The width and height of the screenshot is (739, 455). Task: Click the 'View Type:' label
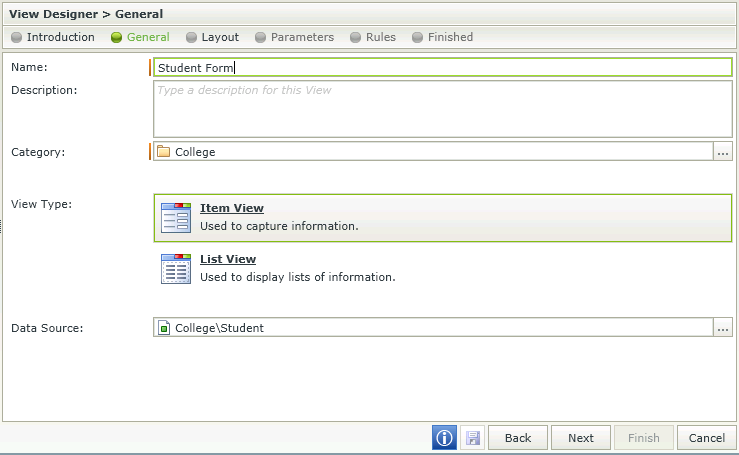coord(41,204)
